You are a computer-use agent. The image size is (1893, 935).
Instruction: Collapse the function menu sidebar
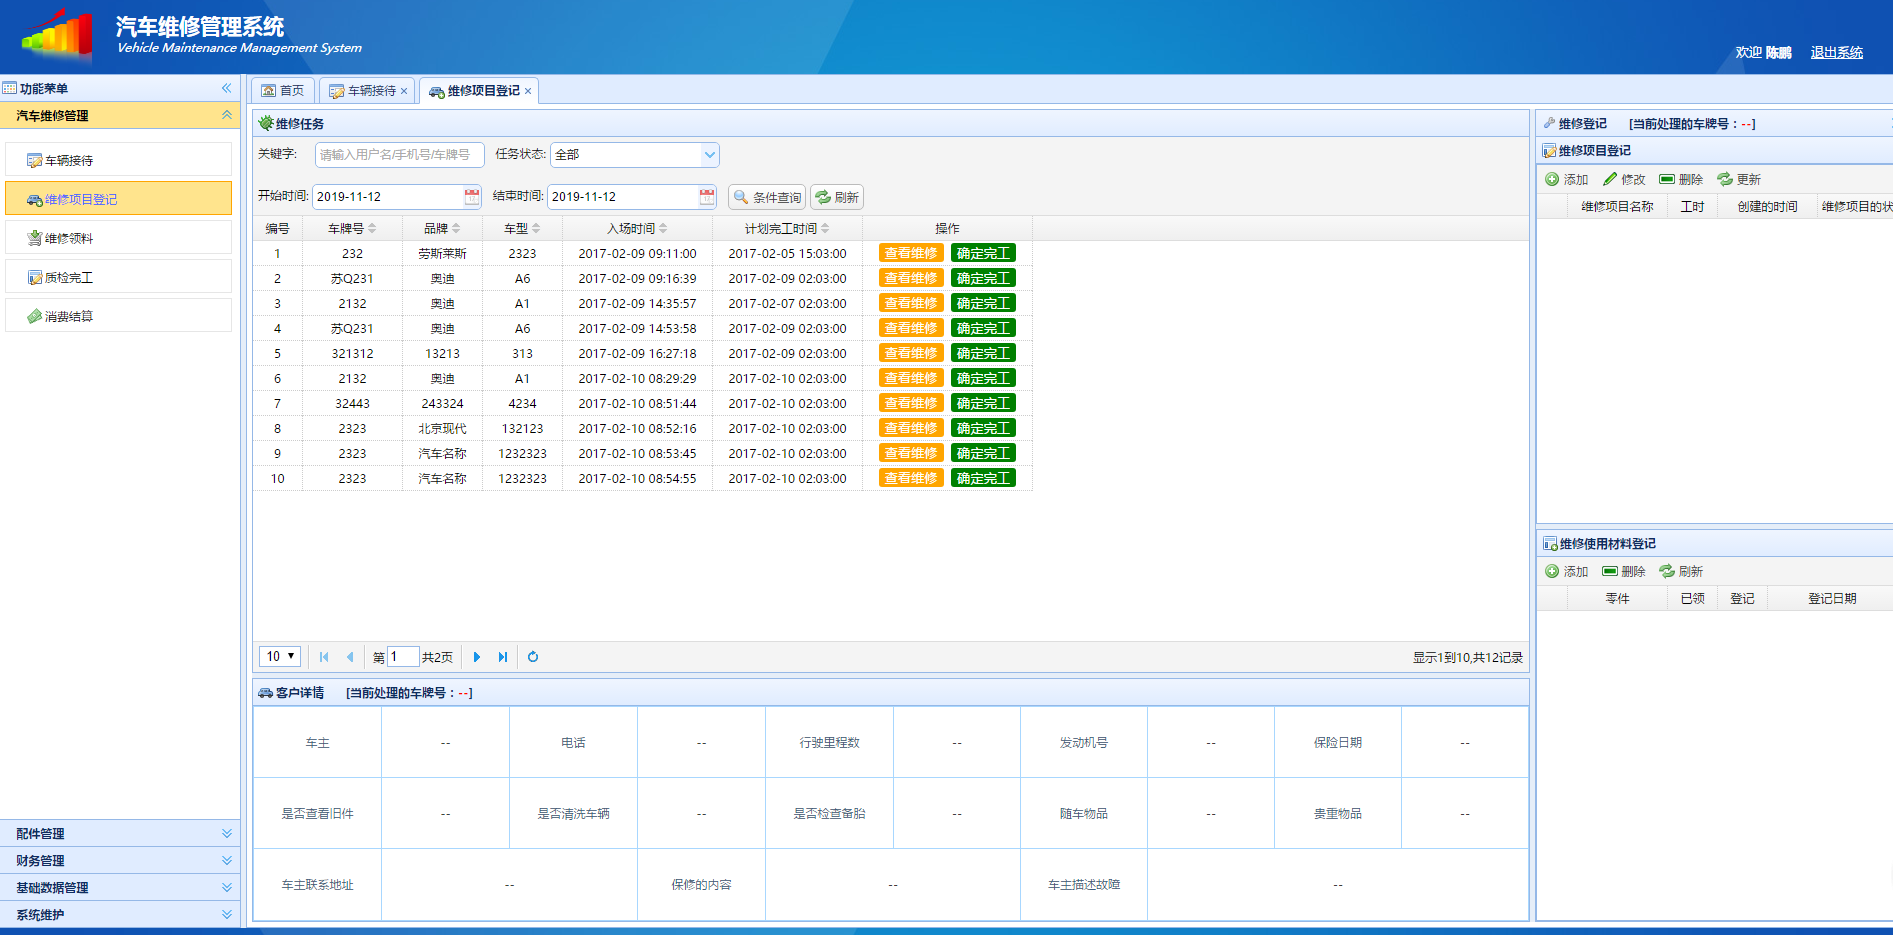coord(227,88)
